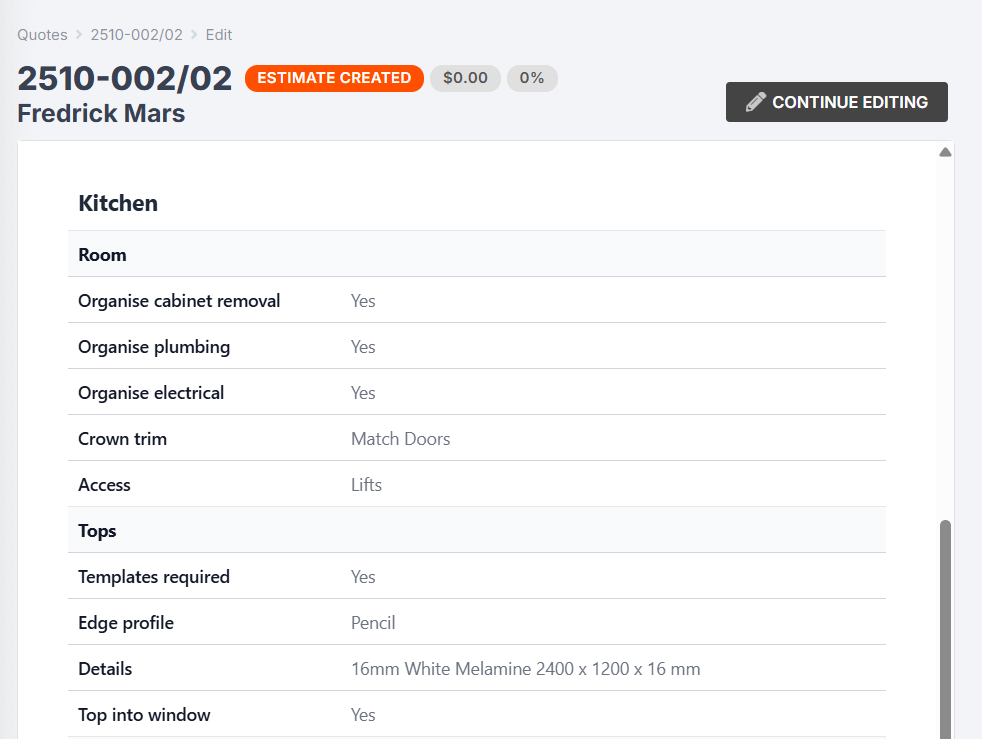The height and width of the screenshot is (739, 982).
Task: Select the Tops group header row
Action: (477, 530)
